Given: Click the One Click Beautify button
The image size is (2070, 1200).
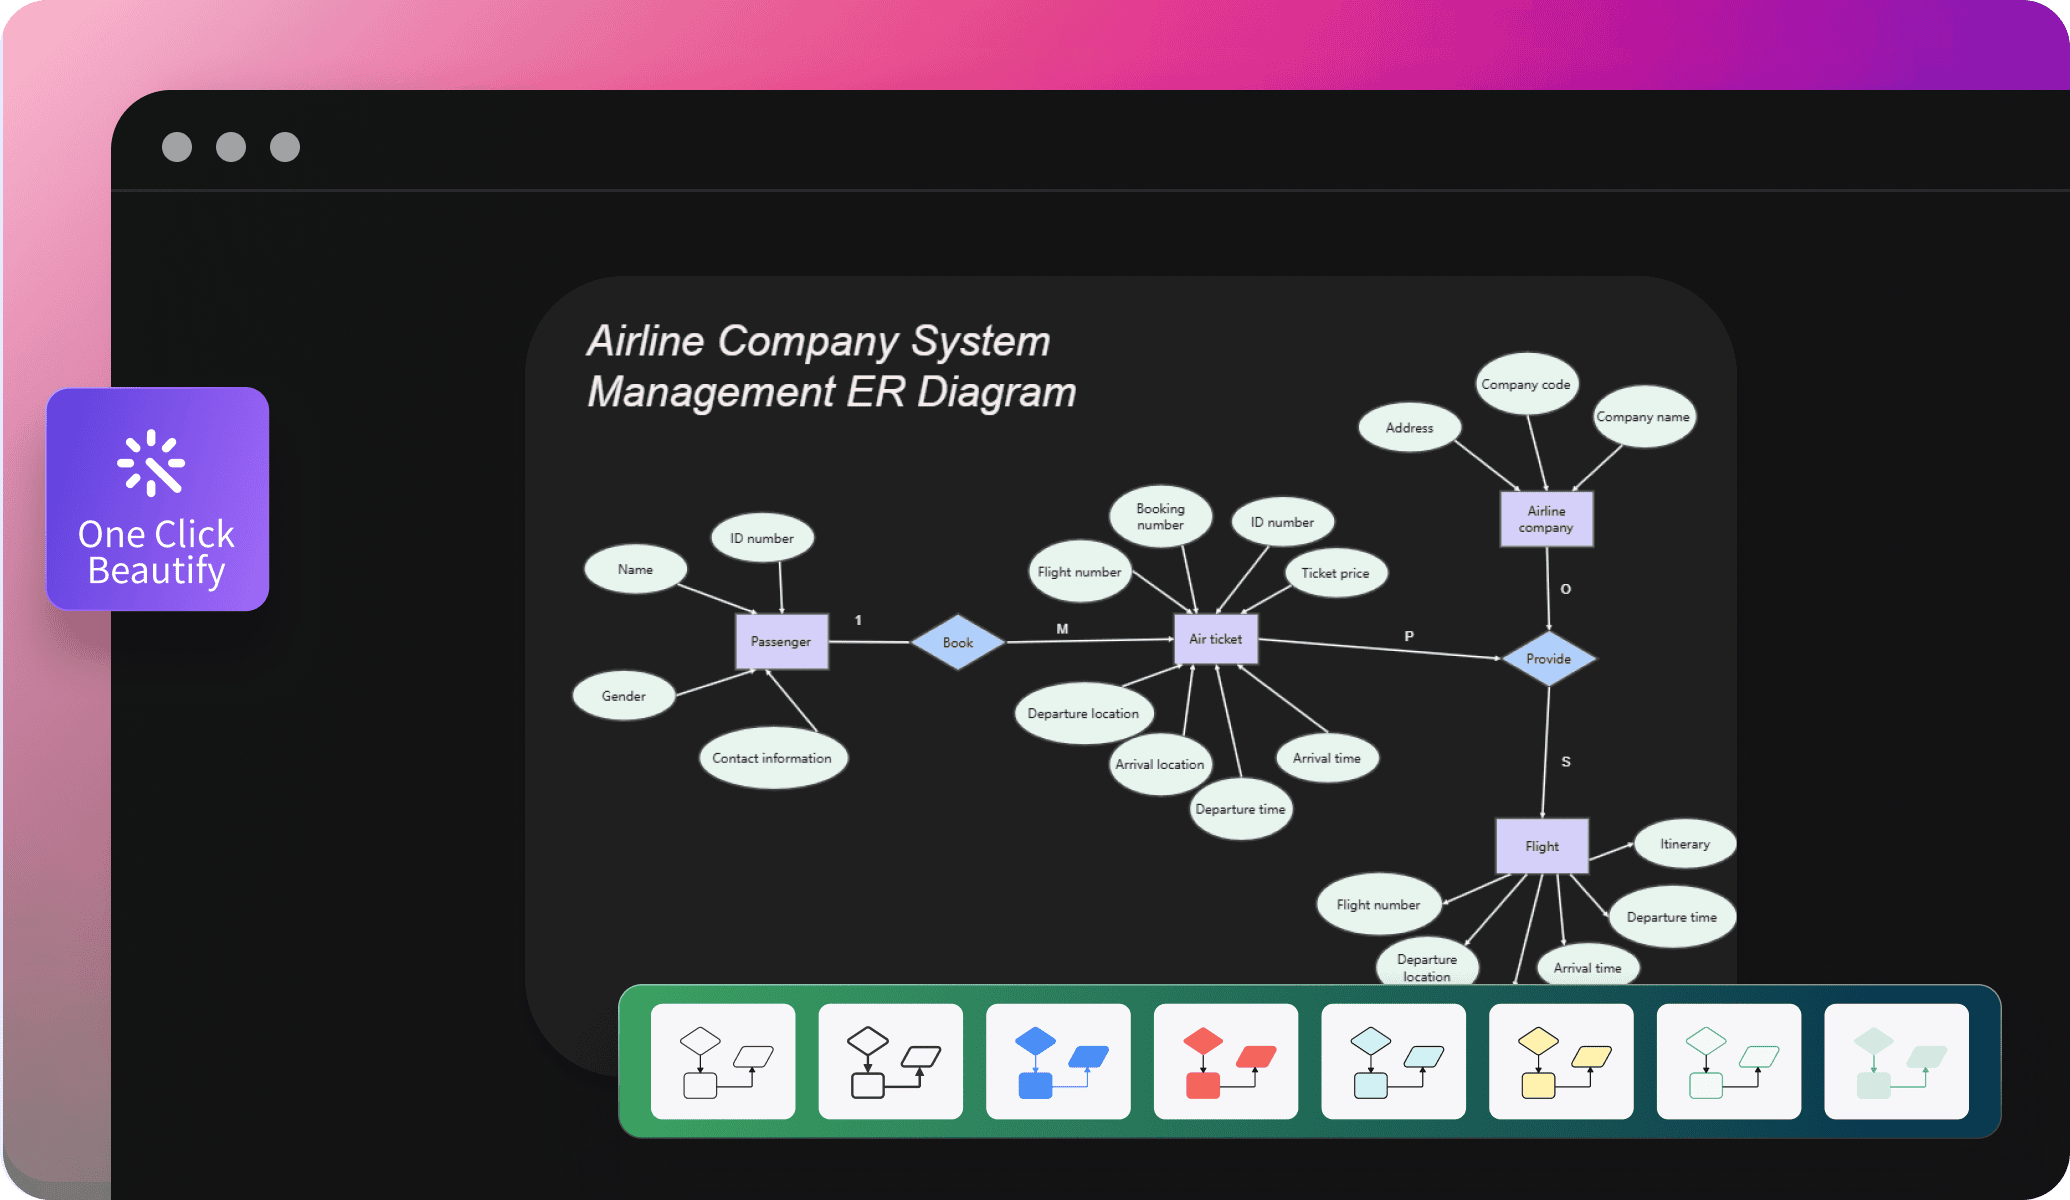Looking at the screenshot, I should pos(158,499).
